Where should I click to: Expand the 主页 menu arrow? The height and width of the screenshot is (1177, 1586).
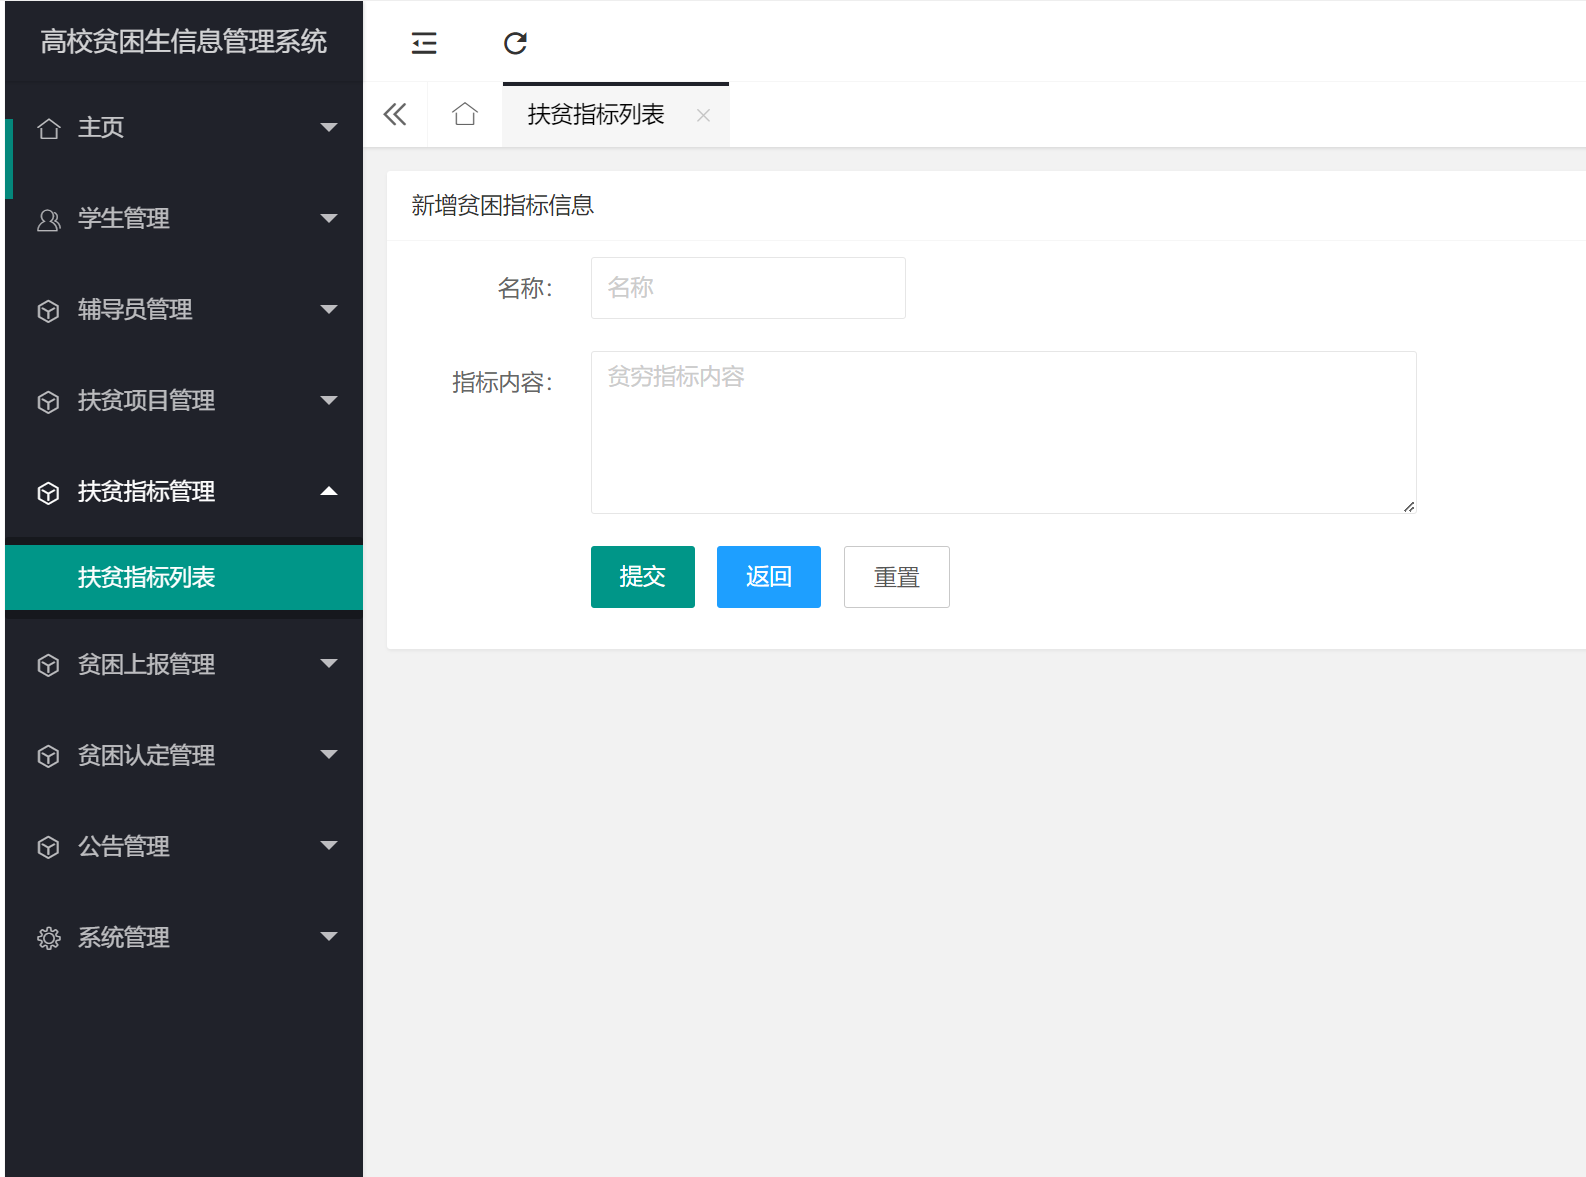(x=329, y=127)
